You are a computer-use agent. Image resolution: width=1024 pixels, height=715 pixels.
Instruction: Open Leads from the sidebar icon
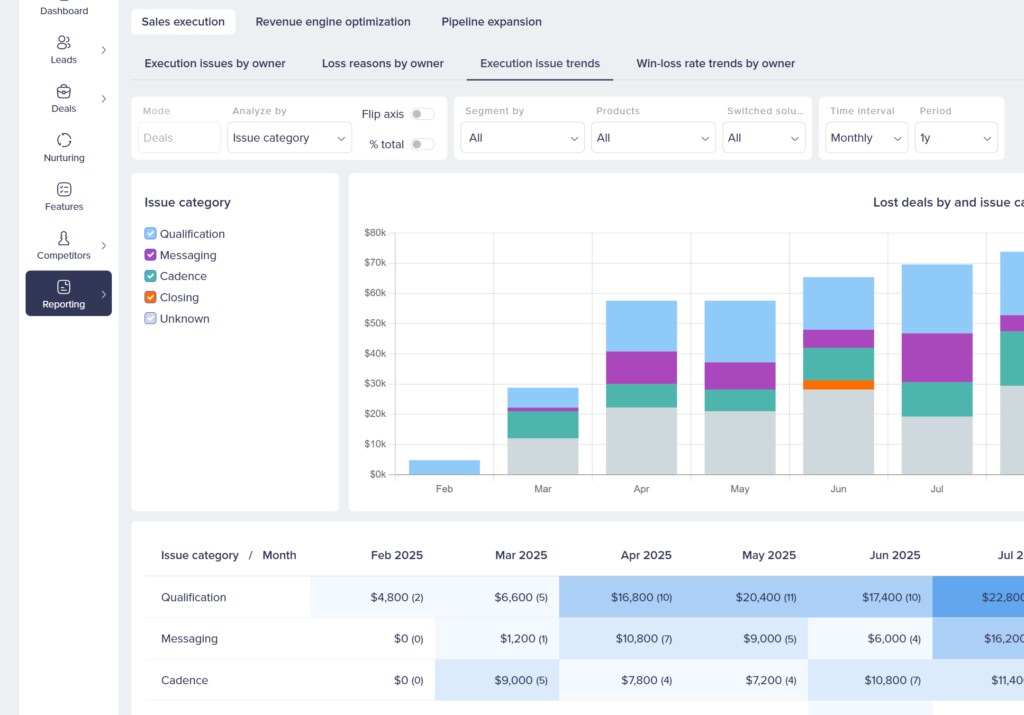(64, 43)
